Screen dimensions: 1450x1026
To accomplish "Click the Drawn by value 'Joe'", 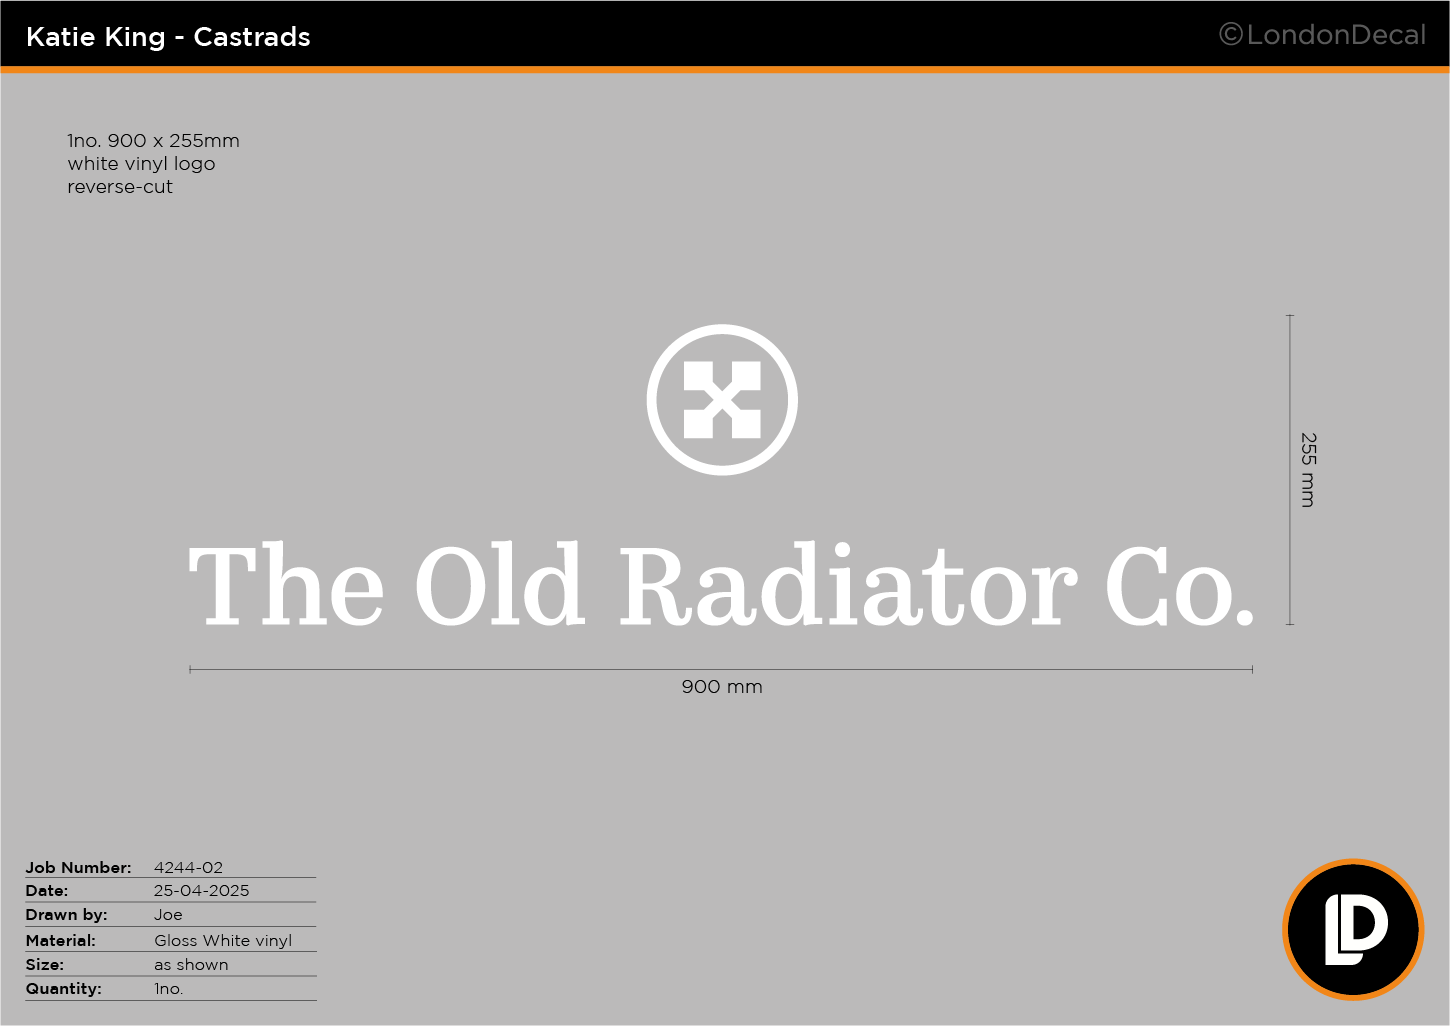I will pos(168,915).
